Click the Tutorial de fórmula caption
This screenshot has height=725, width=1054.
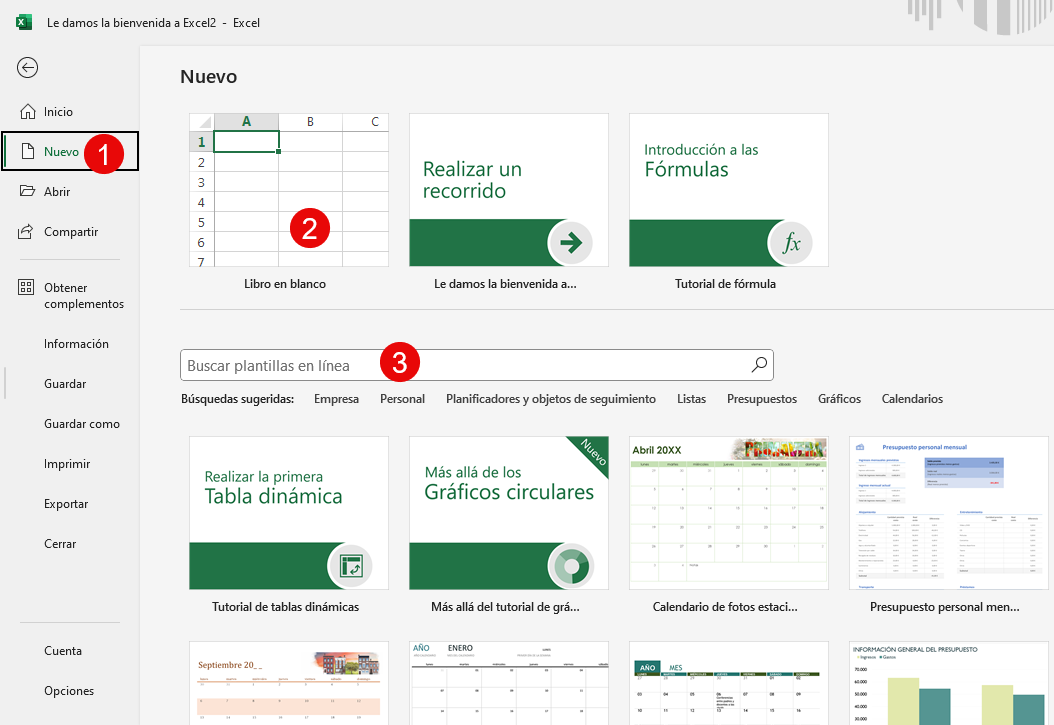coord(725,284)
